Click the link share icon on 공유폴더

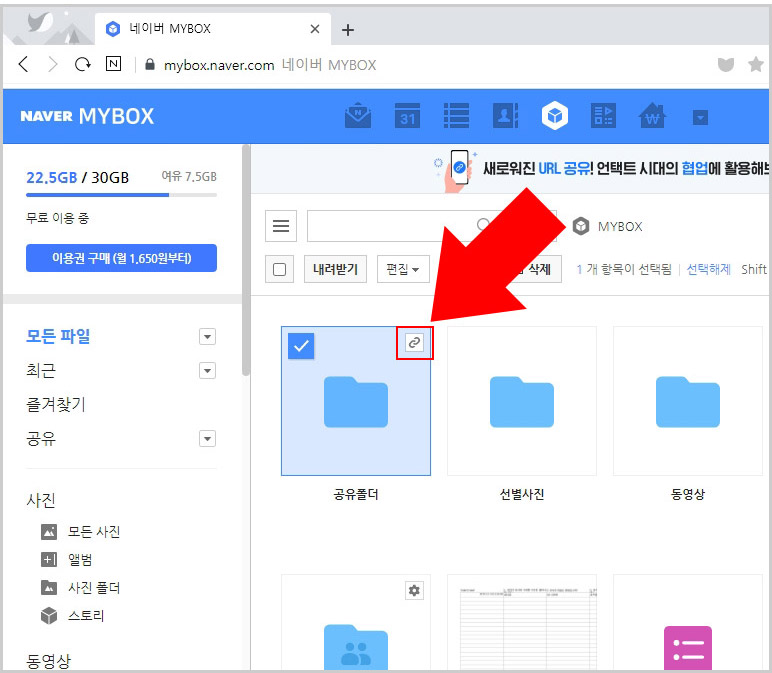point(415,343)
